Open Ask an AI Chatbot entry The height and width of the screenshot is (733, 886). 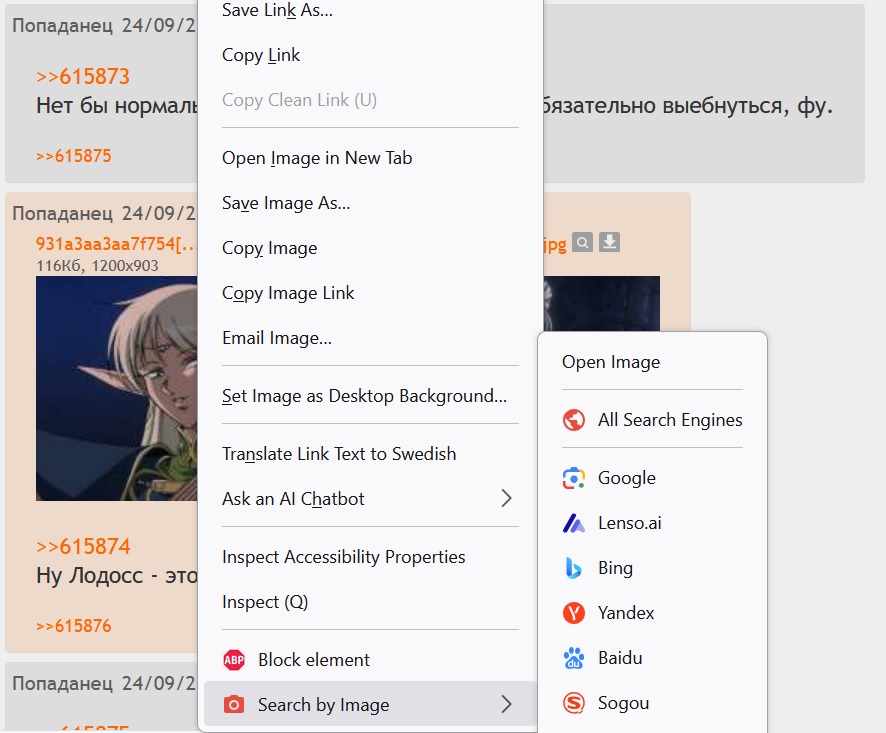[x=370, y=499]
